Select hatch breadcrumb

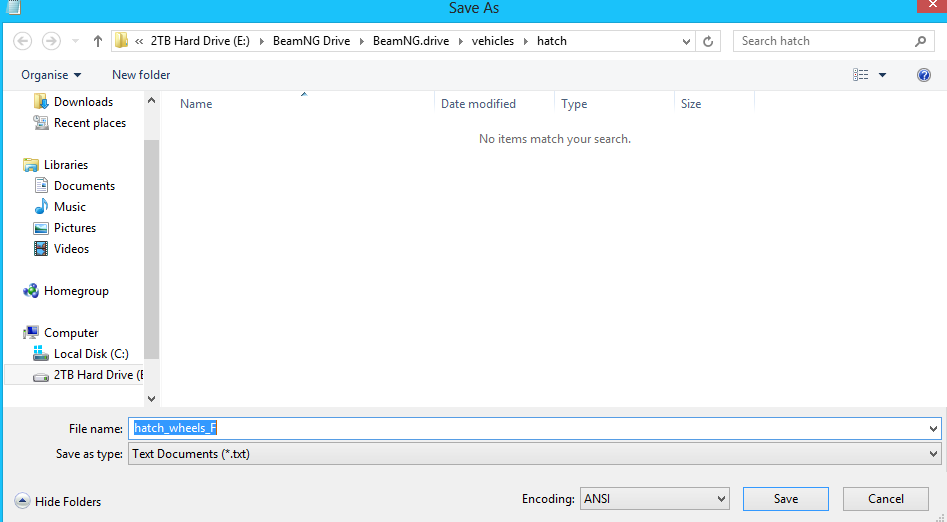(x=552, y=41)
